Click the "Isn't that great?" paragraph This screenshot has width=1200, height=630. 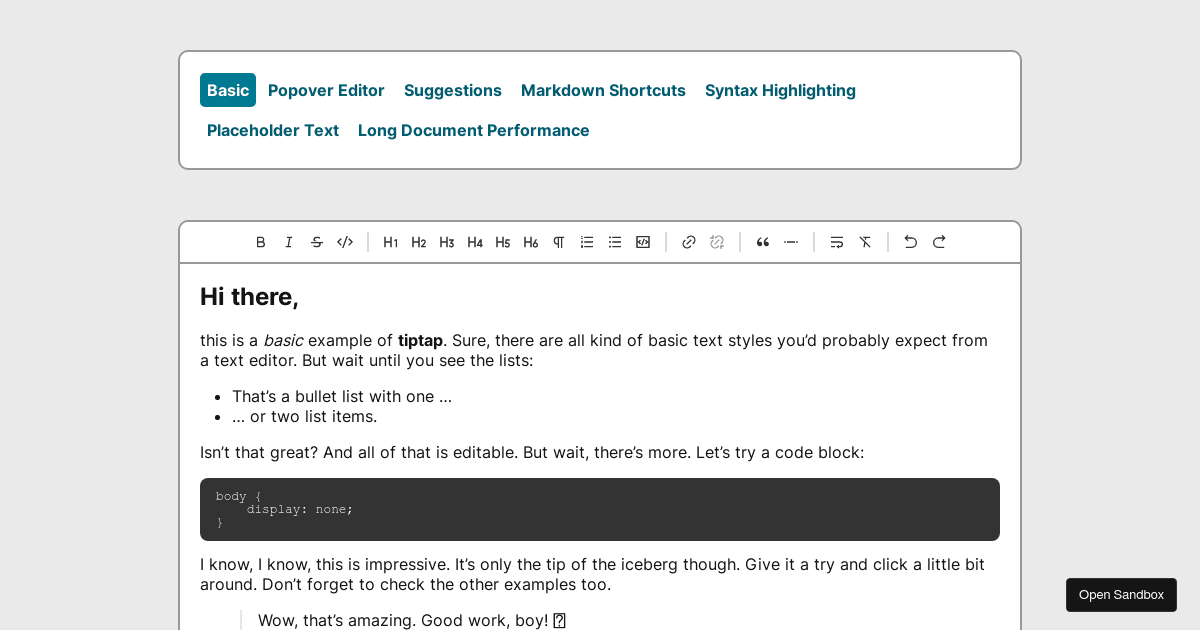click(x=532, y=452)
